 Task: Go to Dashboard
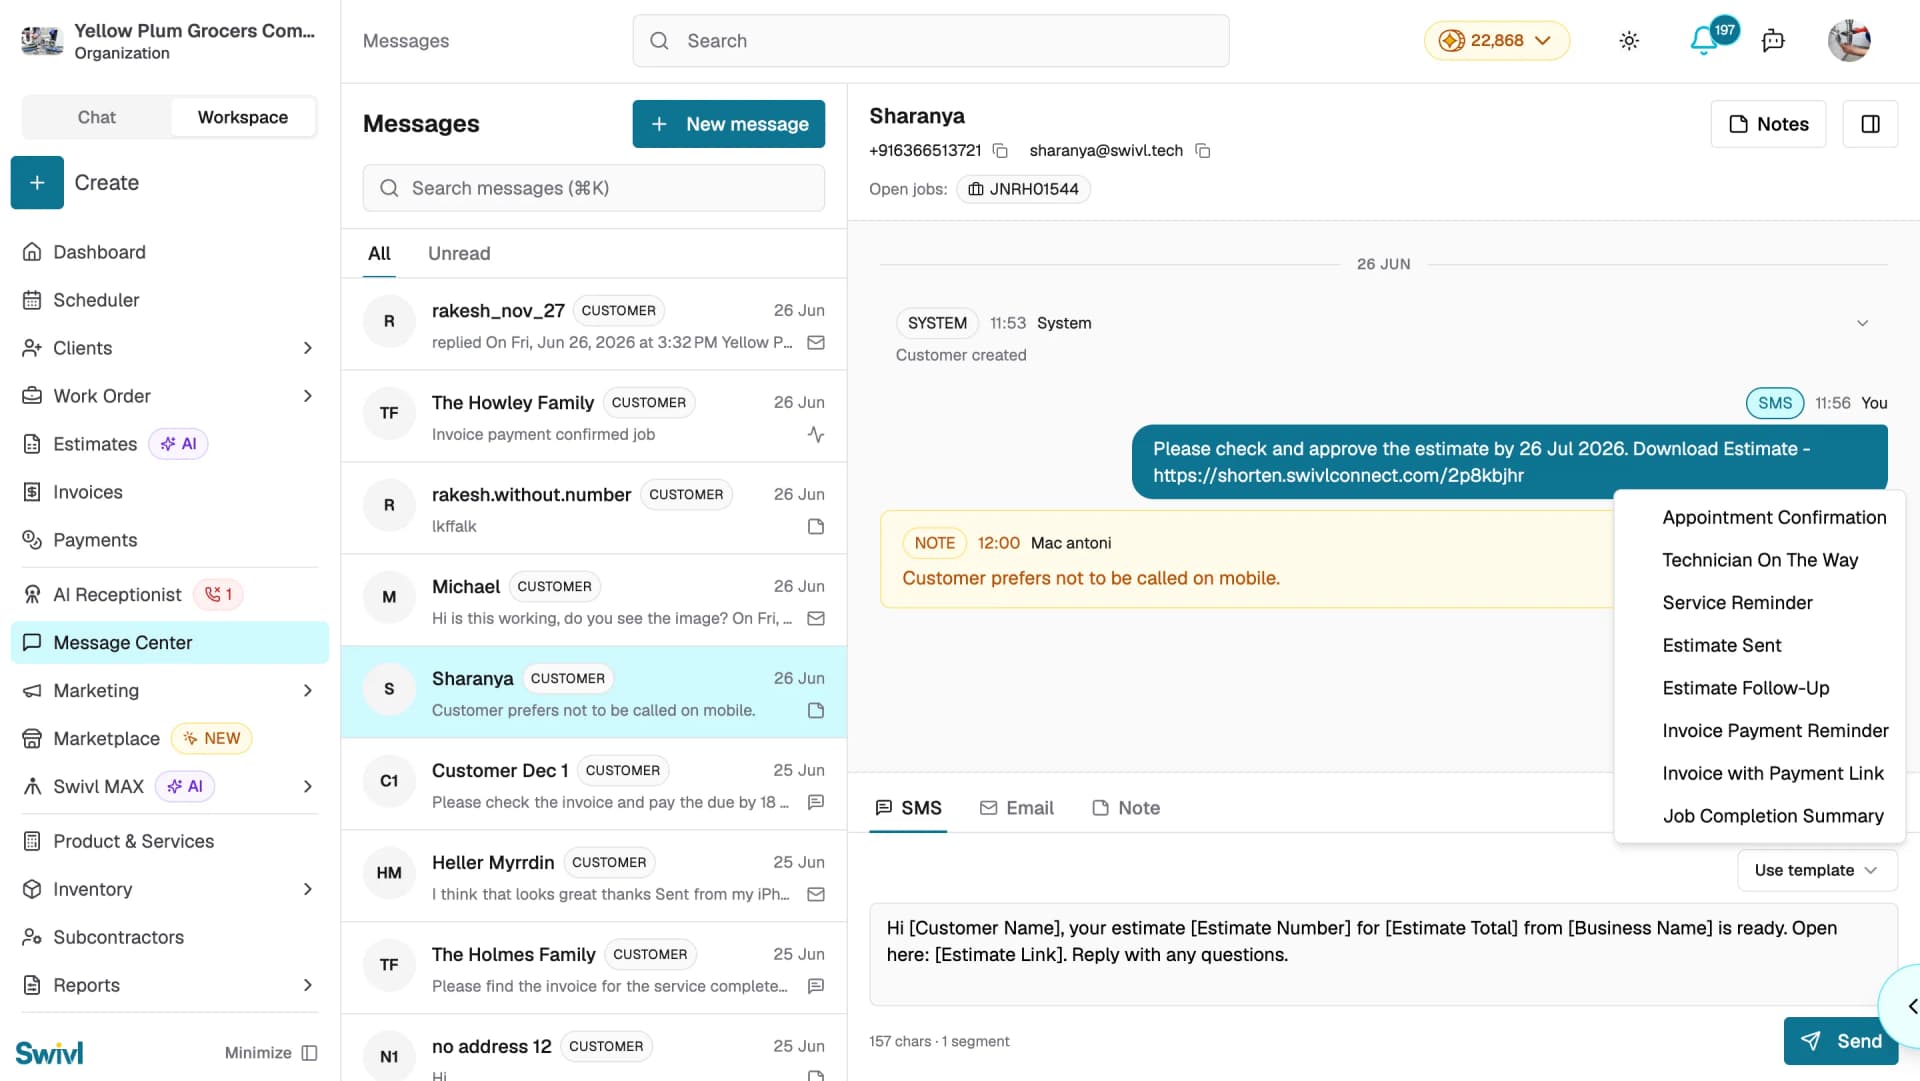(x=170, y=252)
